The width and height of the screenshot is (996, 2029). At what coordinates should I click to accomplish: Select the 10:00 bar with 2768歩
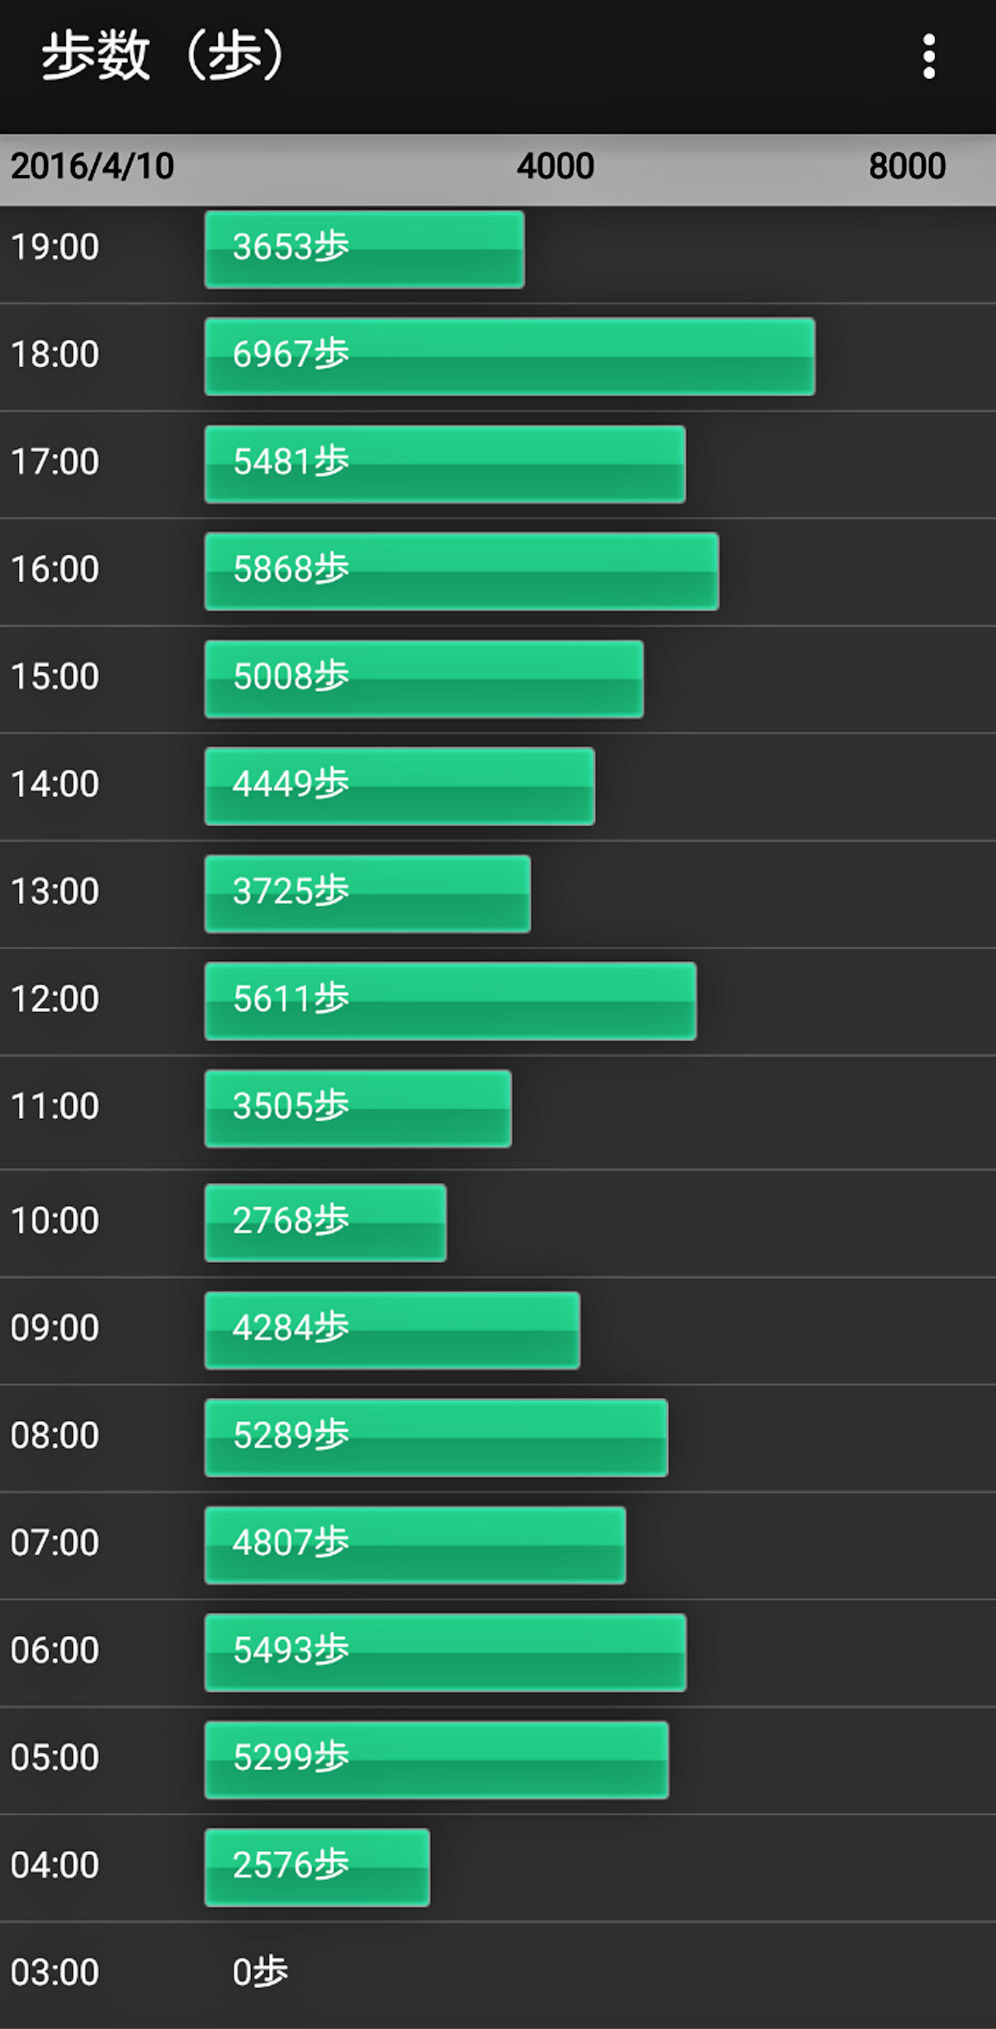[326, 1223]
